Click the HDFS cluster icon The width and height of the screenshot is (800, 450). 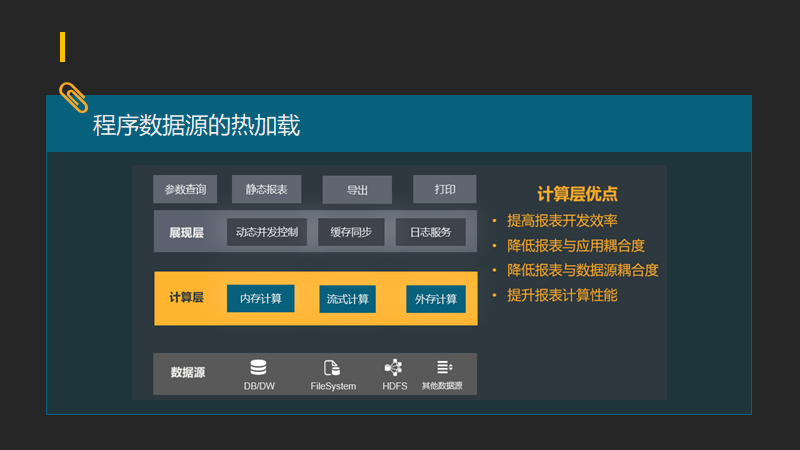(x=393, y=367)
